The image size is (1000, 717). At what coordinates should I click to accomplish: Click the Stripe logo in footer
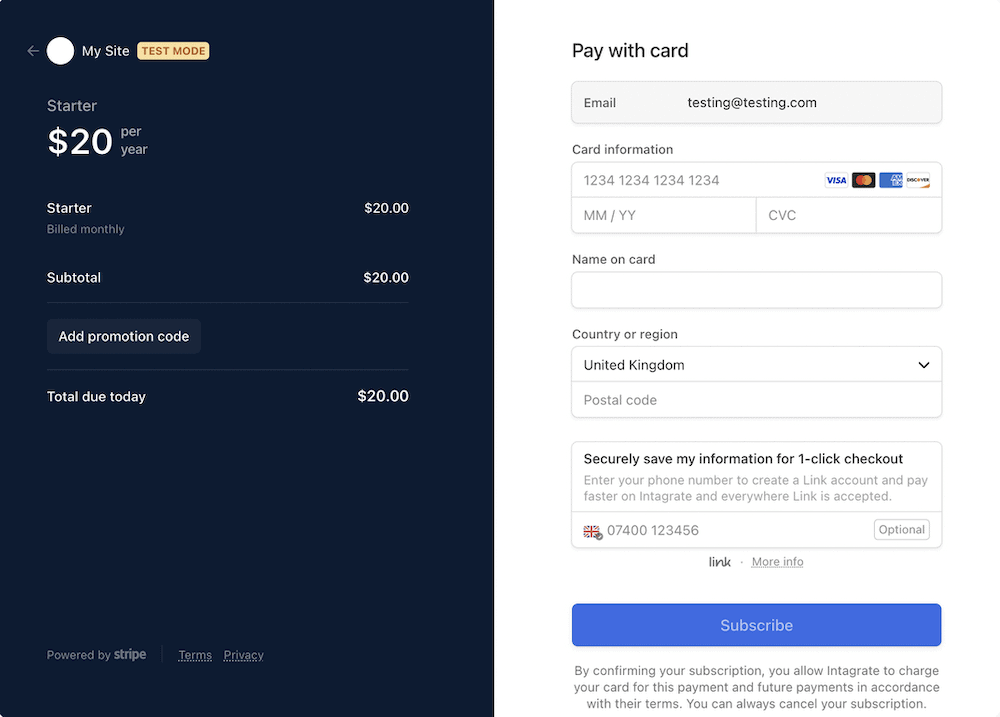click(x=130, y=654)
